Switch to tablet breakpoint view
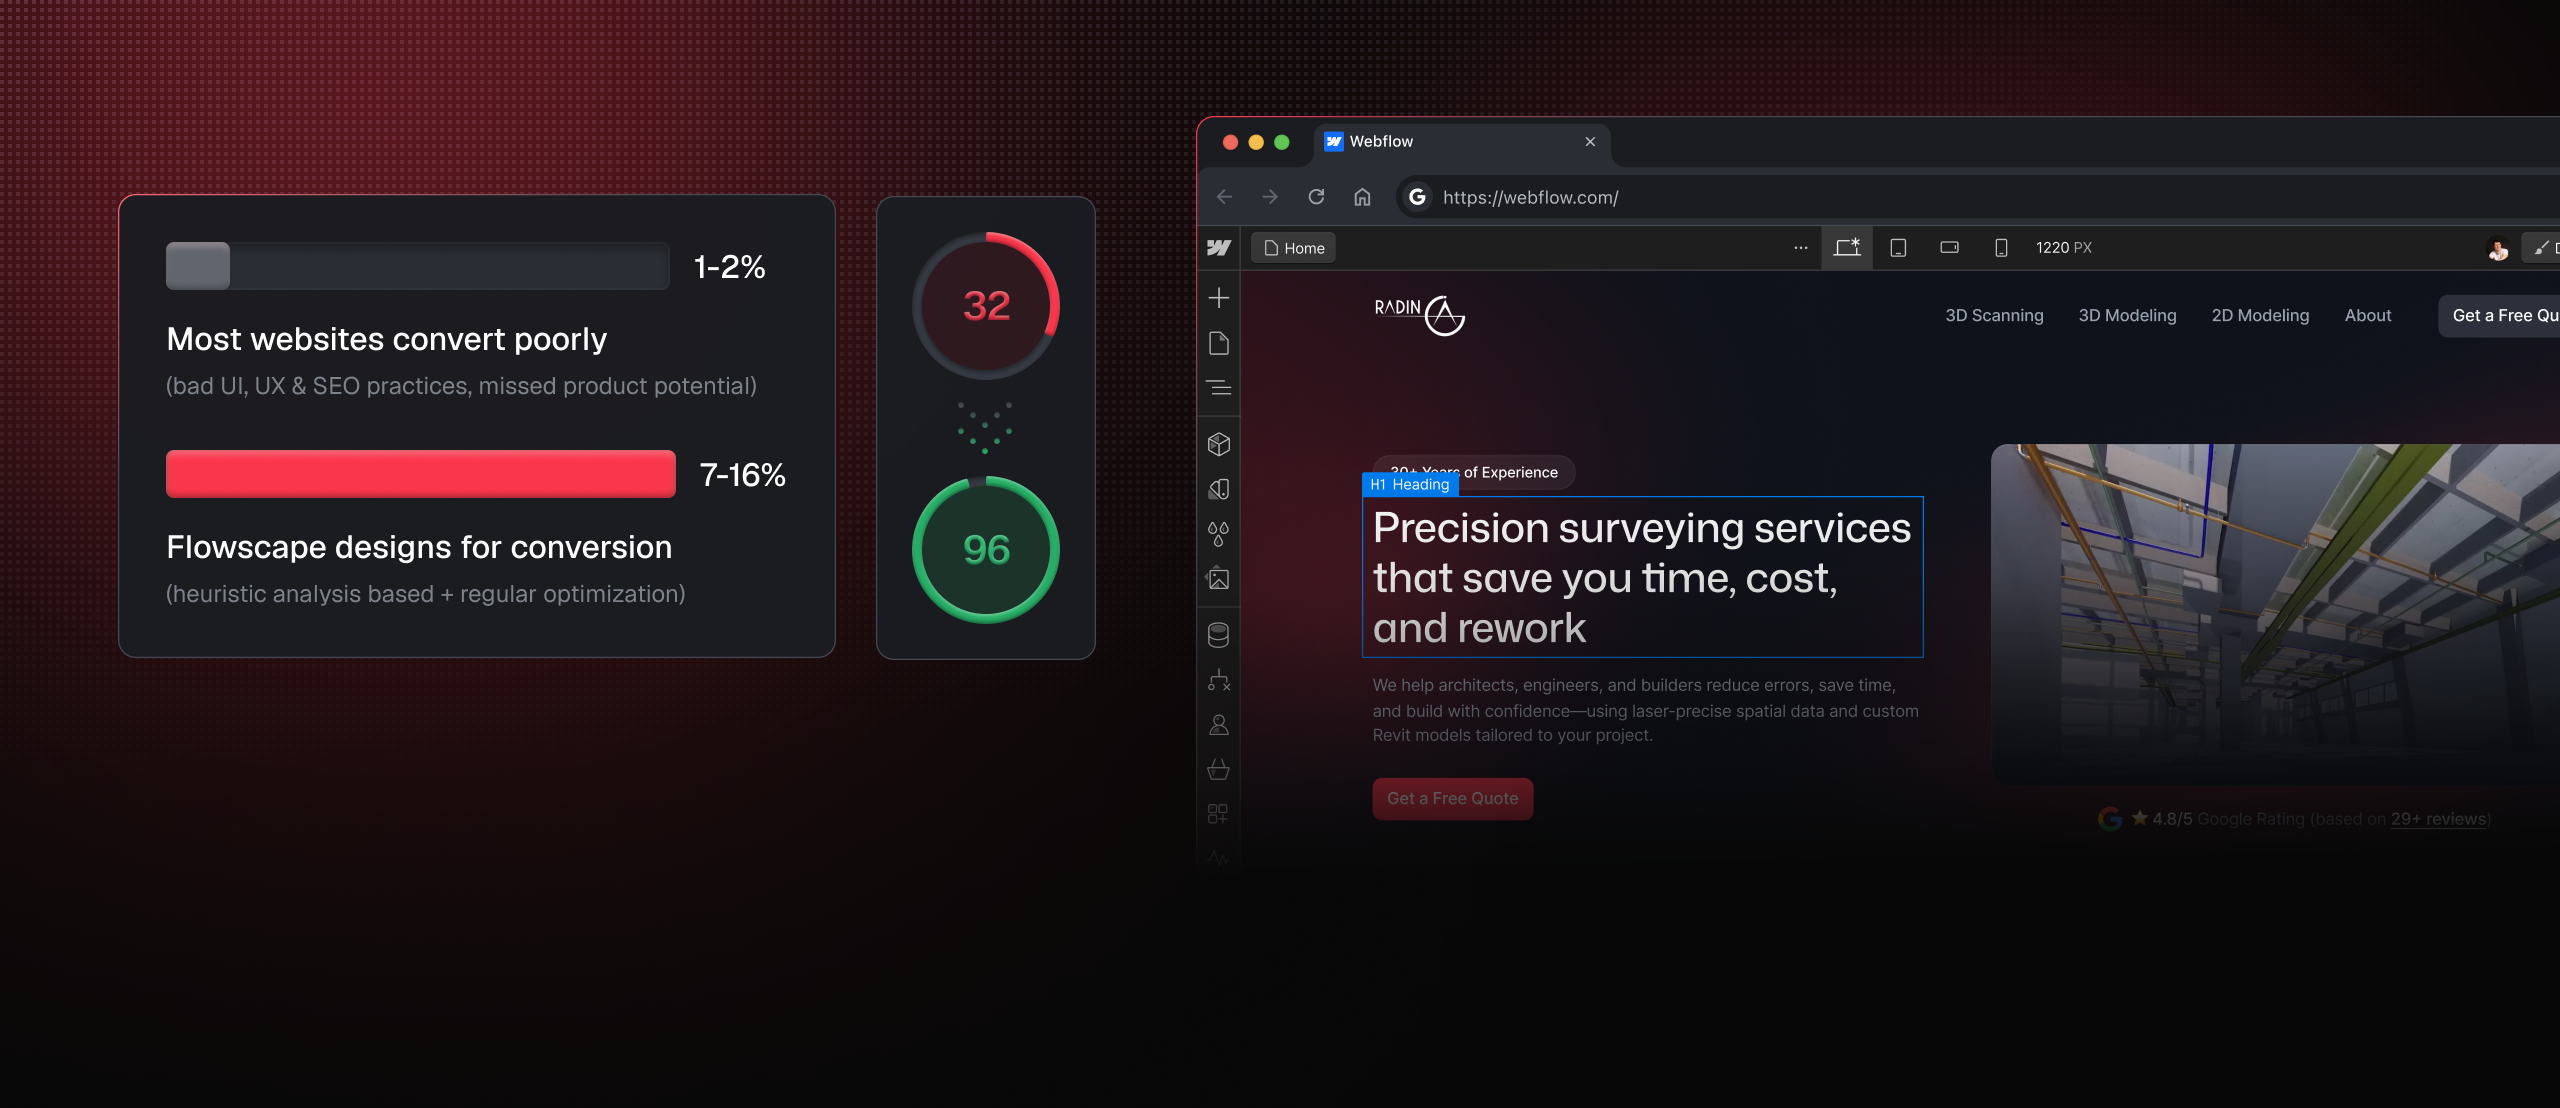2560x1108 pixels. [x=1899, y=248]
